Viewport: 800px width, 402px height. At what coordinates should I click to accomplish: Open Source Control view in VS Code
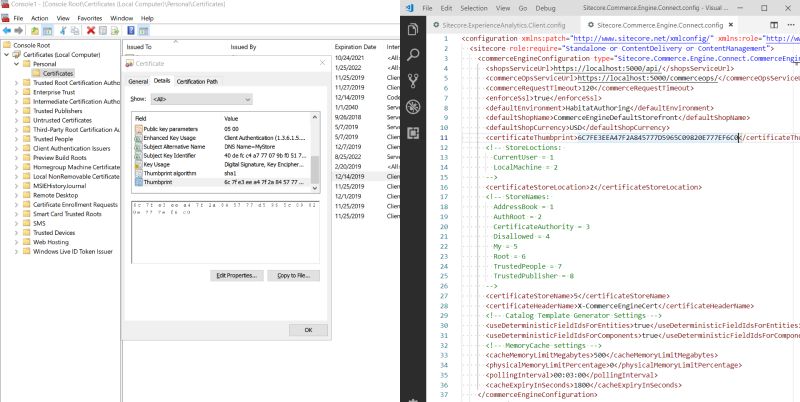point(413,81)
